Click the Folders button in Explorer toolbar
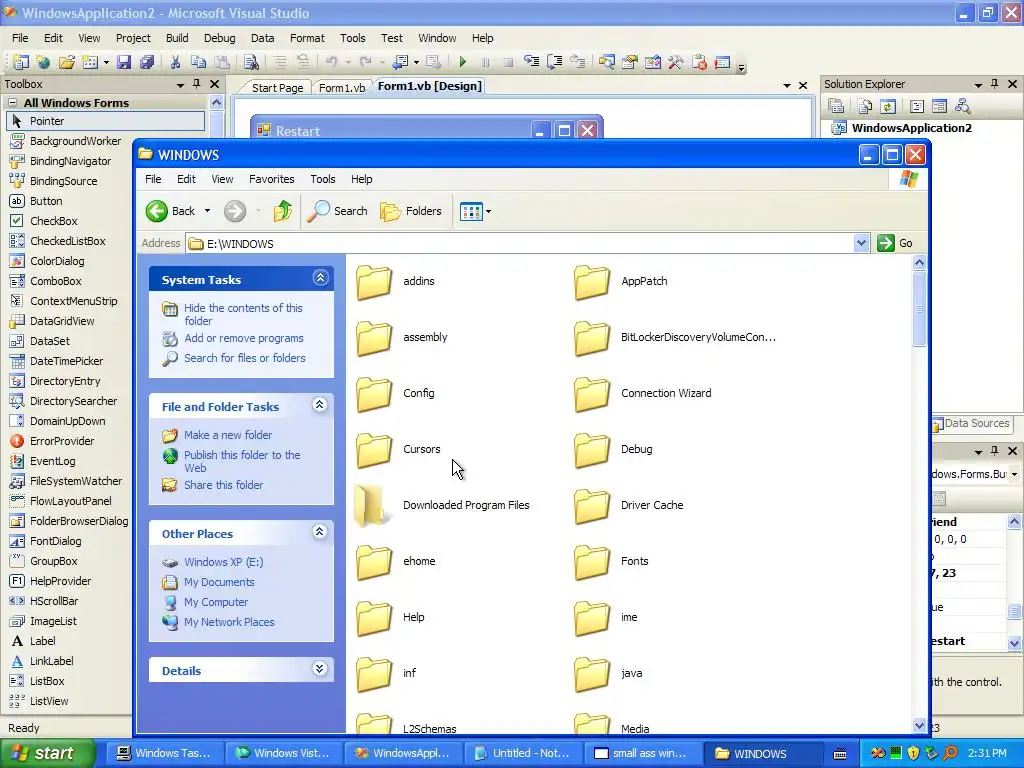 tap(411, 211)
